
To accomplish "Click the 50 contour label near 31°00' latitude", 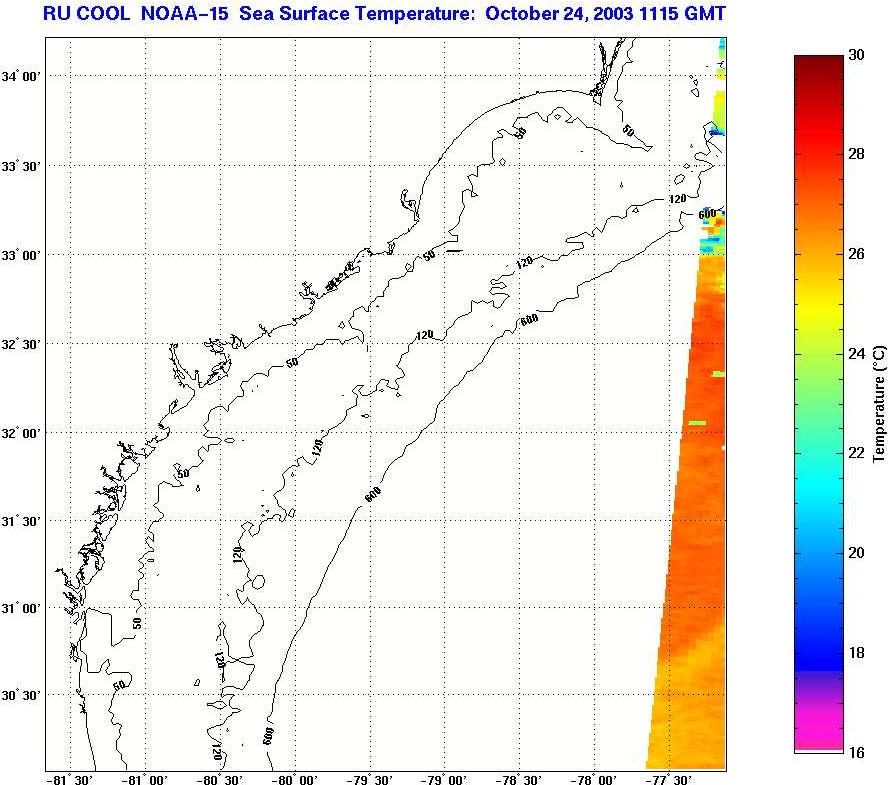I will (137, 623).
